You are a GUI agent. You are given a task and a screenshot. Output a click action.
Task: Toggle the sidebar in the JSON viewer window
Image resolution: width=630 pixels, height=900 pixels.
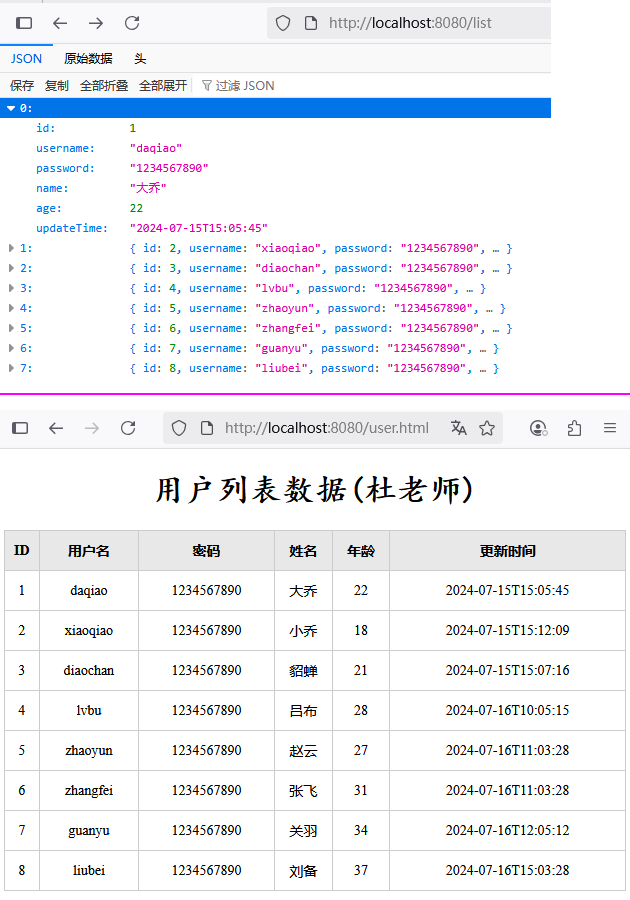[24, 23]
